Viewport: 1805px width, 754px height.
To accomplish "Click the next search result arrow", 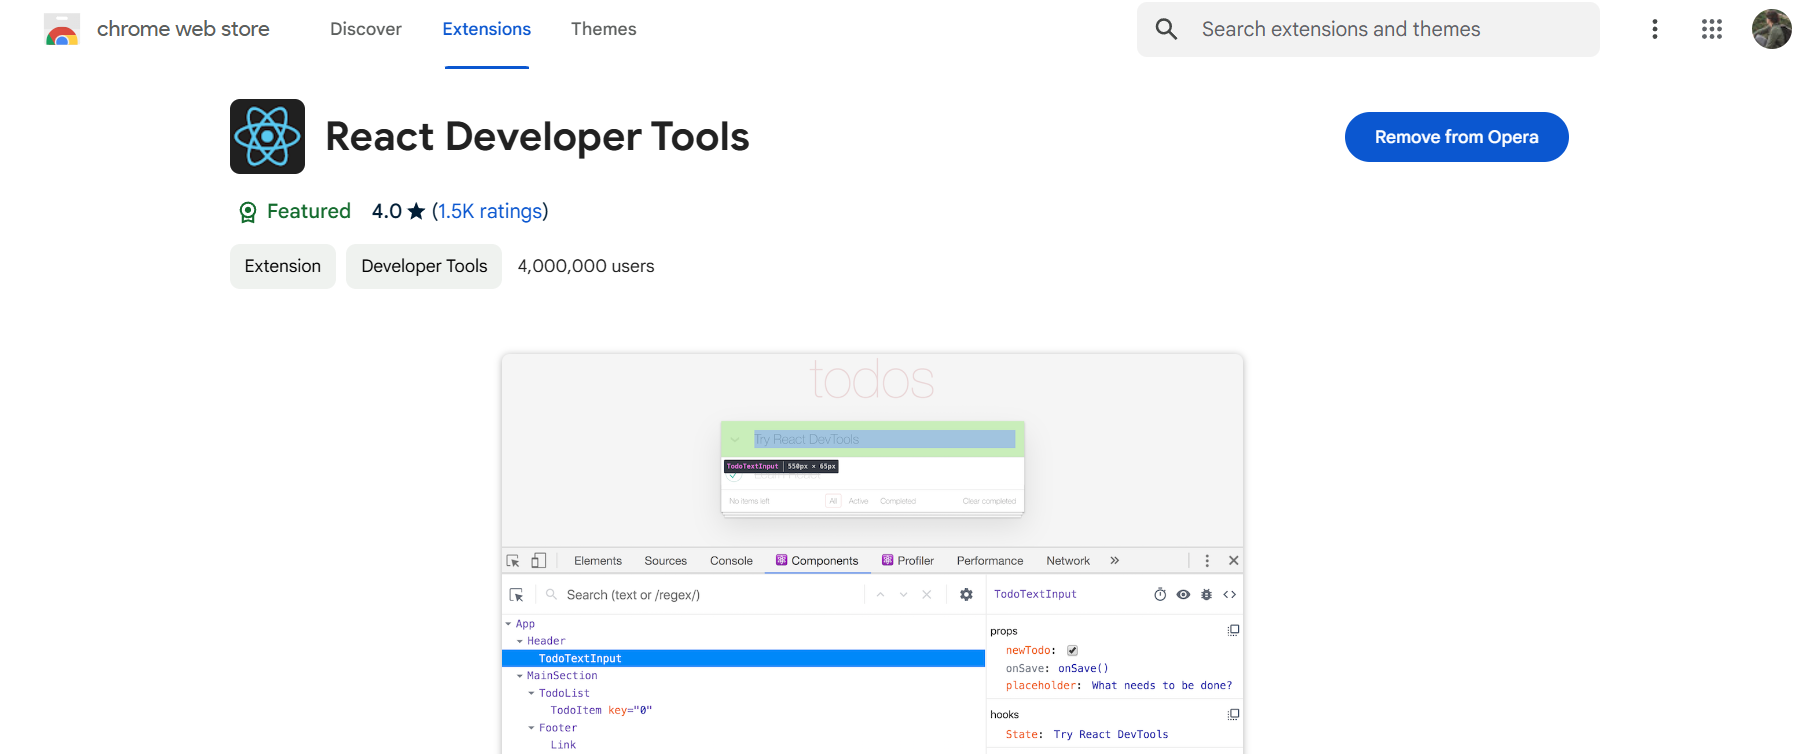I will [x=903, y=595].
